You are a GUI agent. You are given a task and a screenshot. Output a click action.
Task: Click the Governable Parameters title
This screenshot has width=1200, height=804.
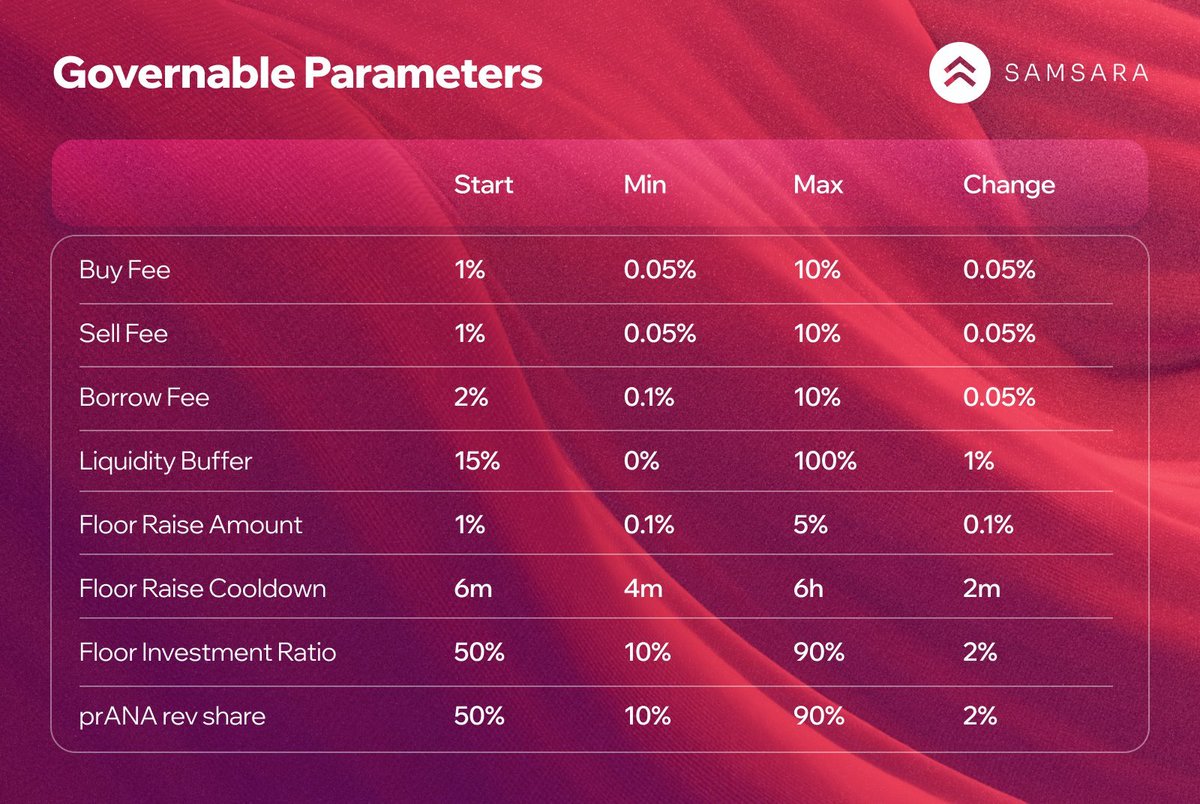297,73
